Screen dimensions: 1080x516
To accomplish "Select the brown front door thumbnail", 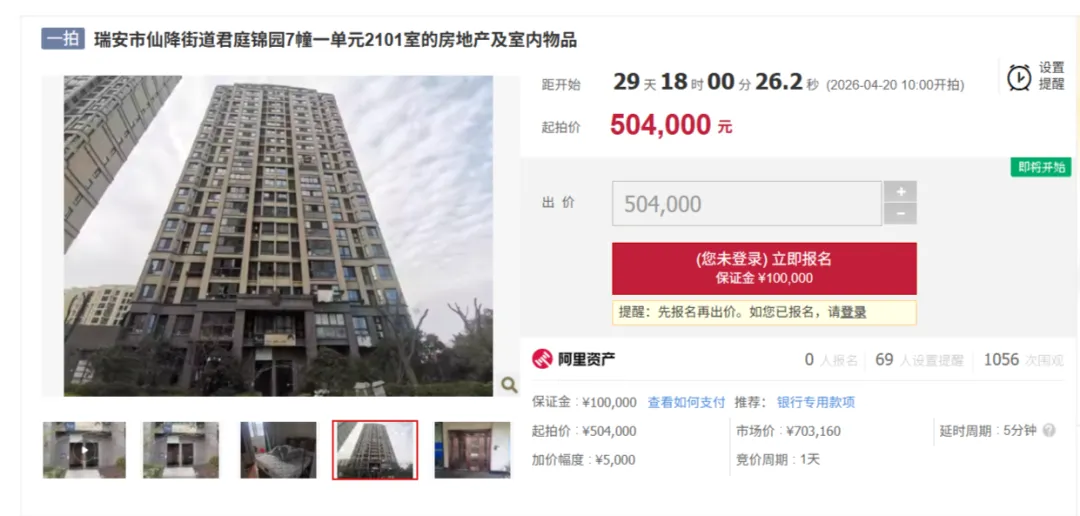I will coord(472,450).
